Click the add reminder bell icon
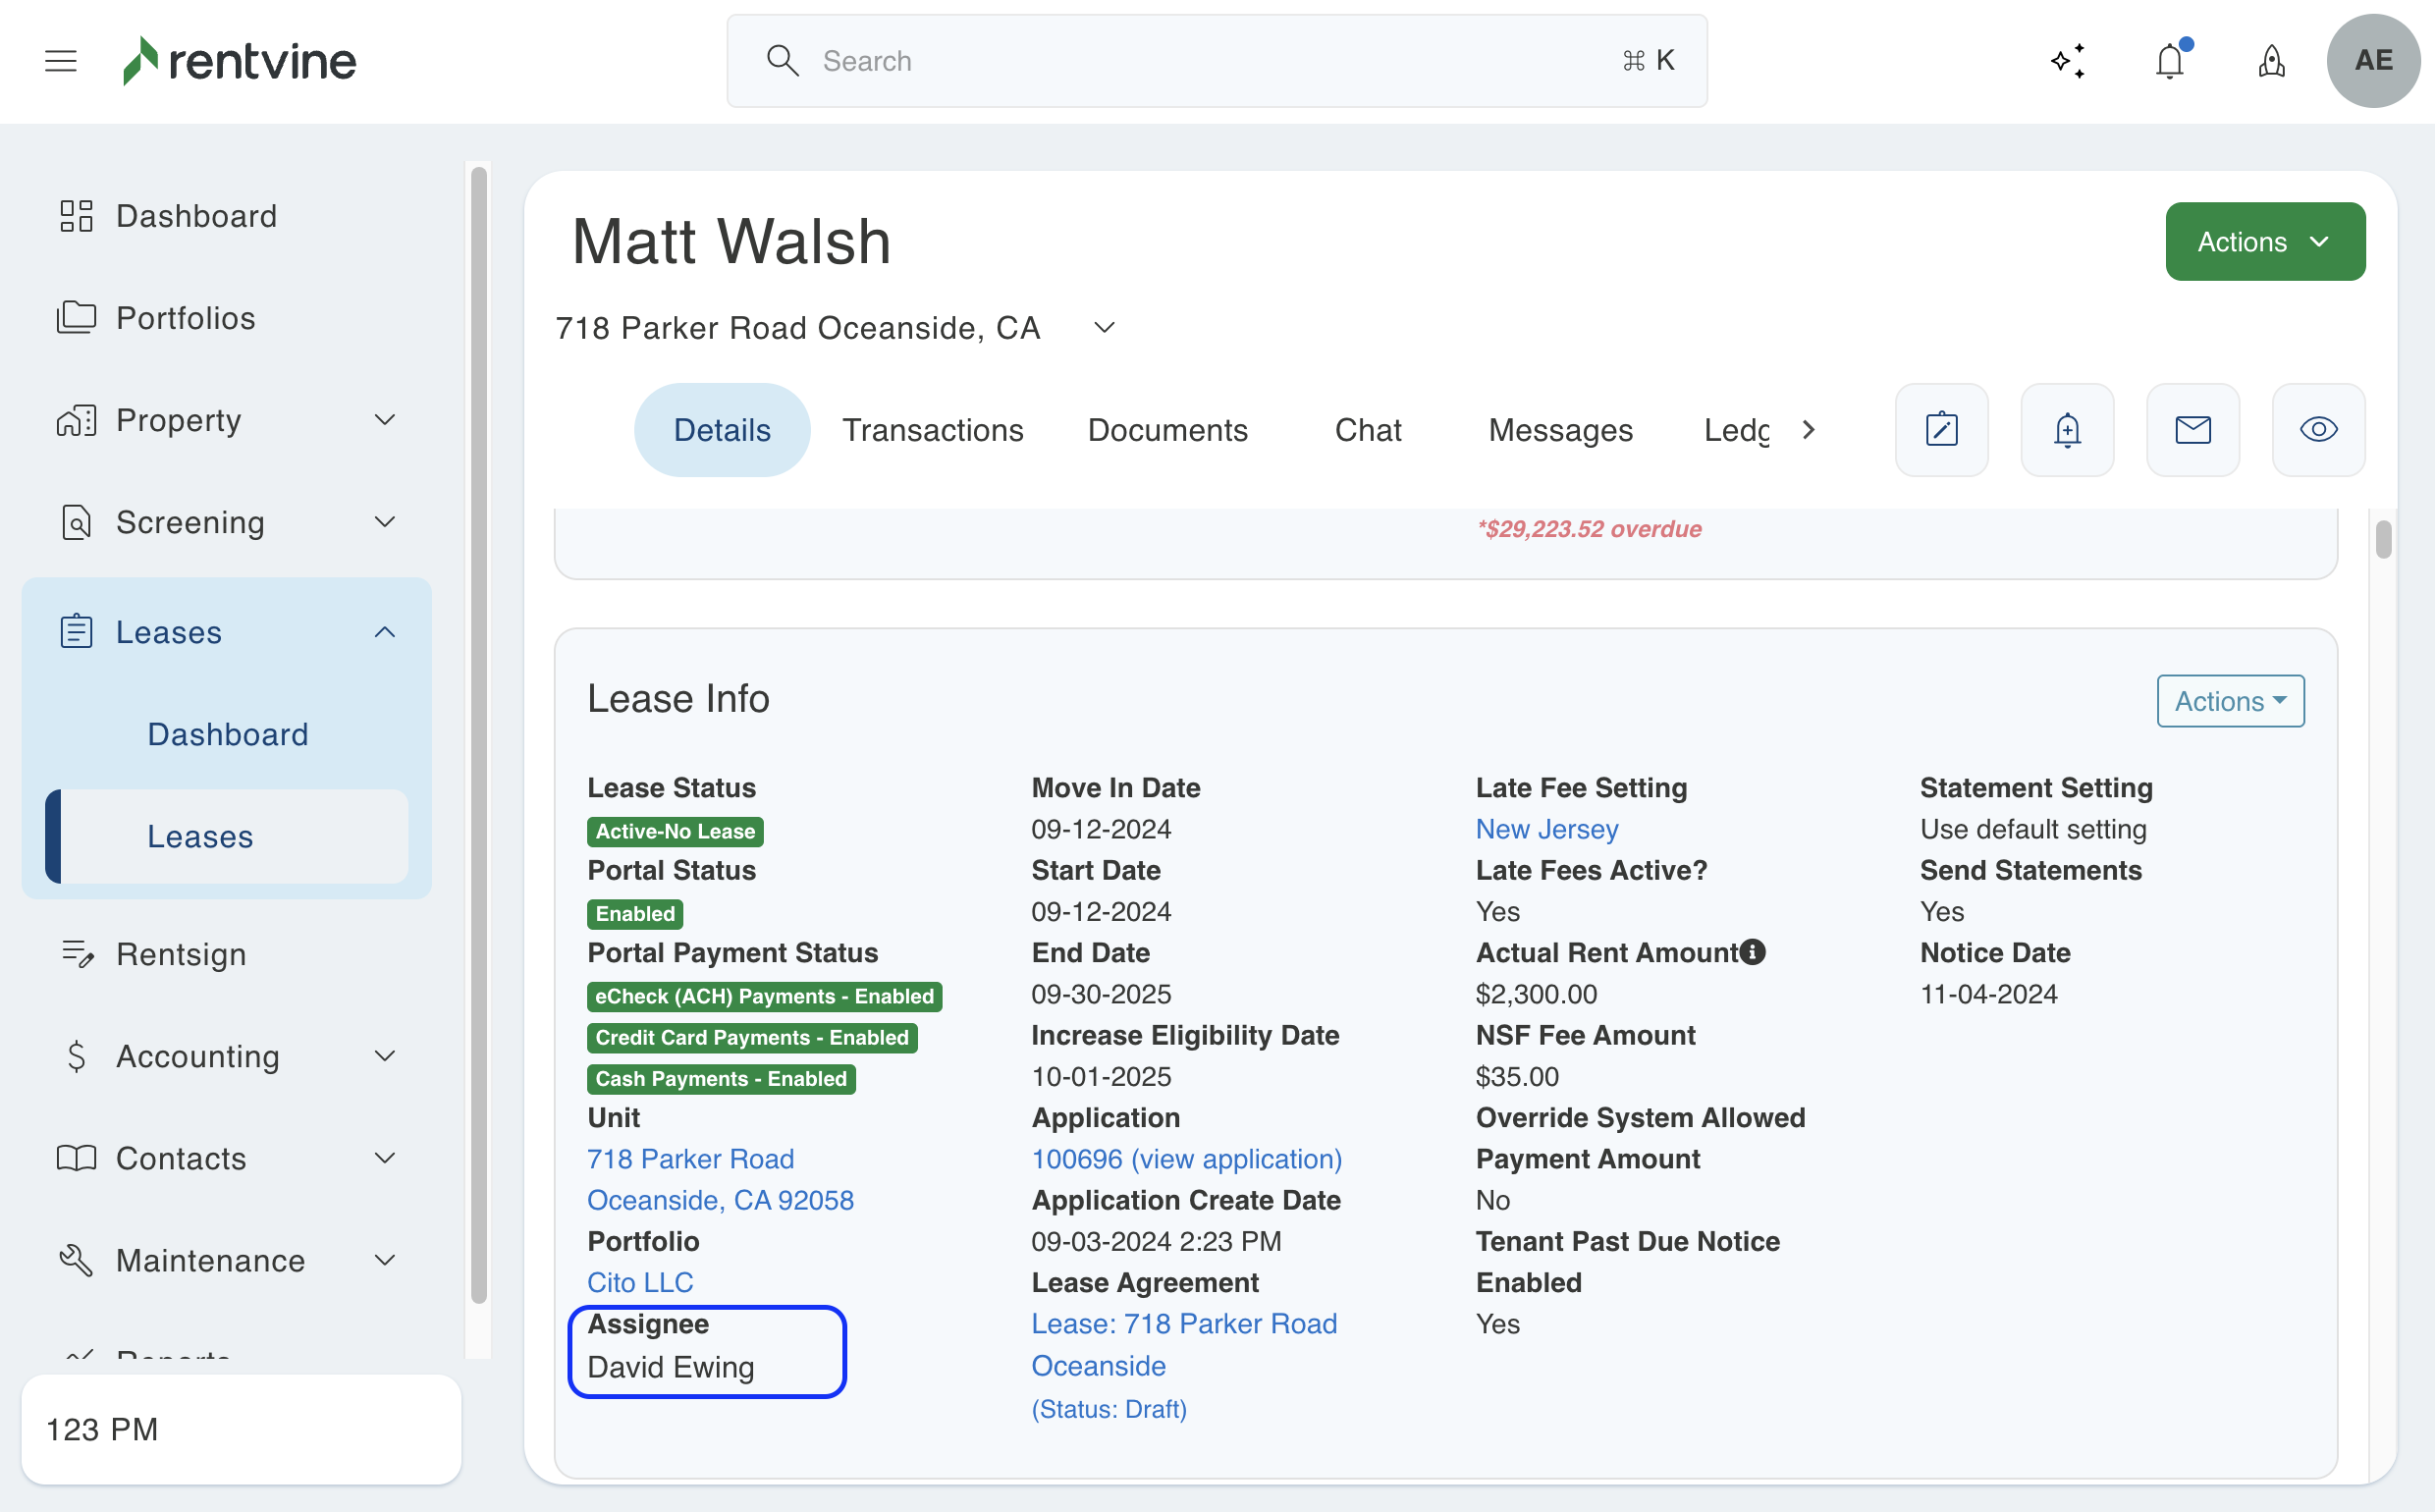 (2067, 430)
